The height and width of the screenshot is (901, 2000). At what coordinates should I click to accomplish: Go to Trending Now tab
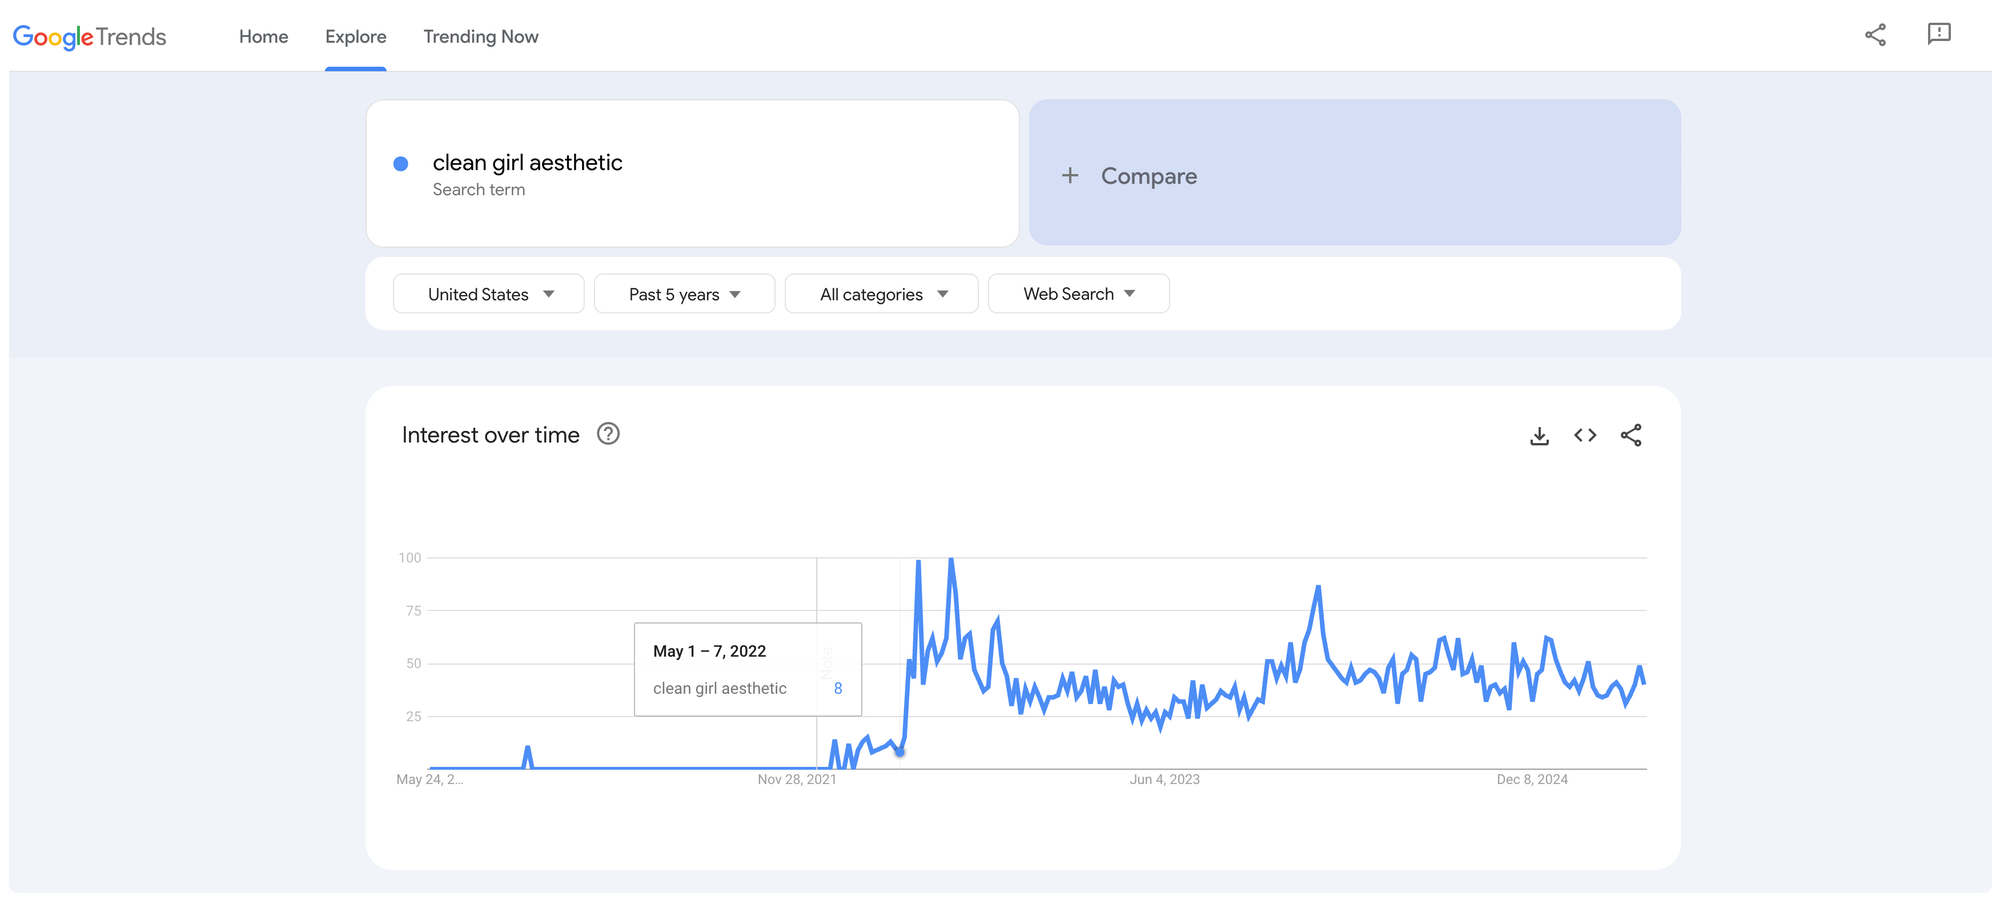point(481,37)
